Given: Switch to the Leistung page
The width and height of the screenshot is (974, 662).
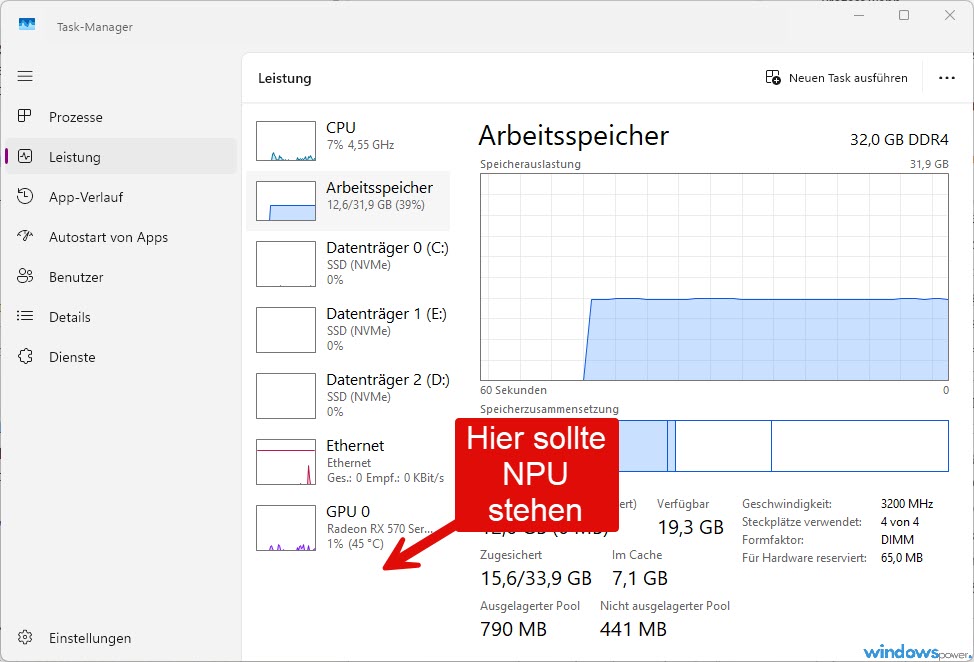Looking at the screenshot, I should pyautogui.click(x=121, y=156).
